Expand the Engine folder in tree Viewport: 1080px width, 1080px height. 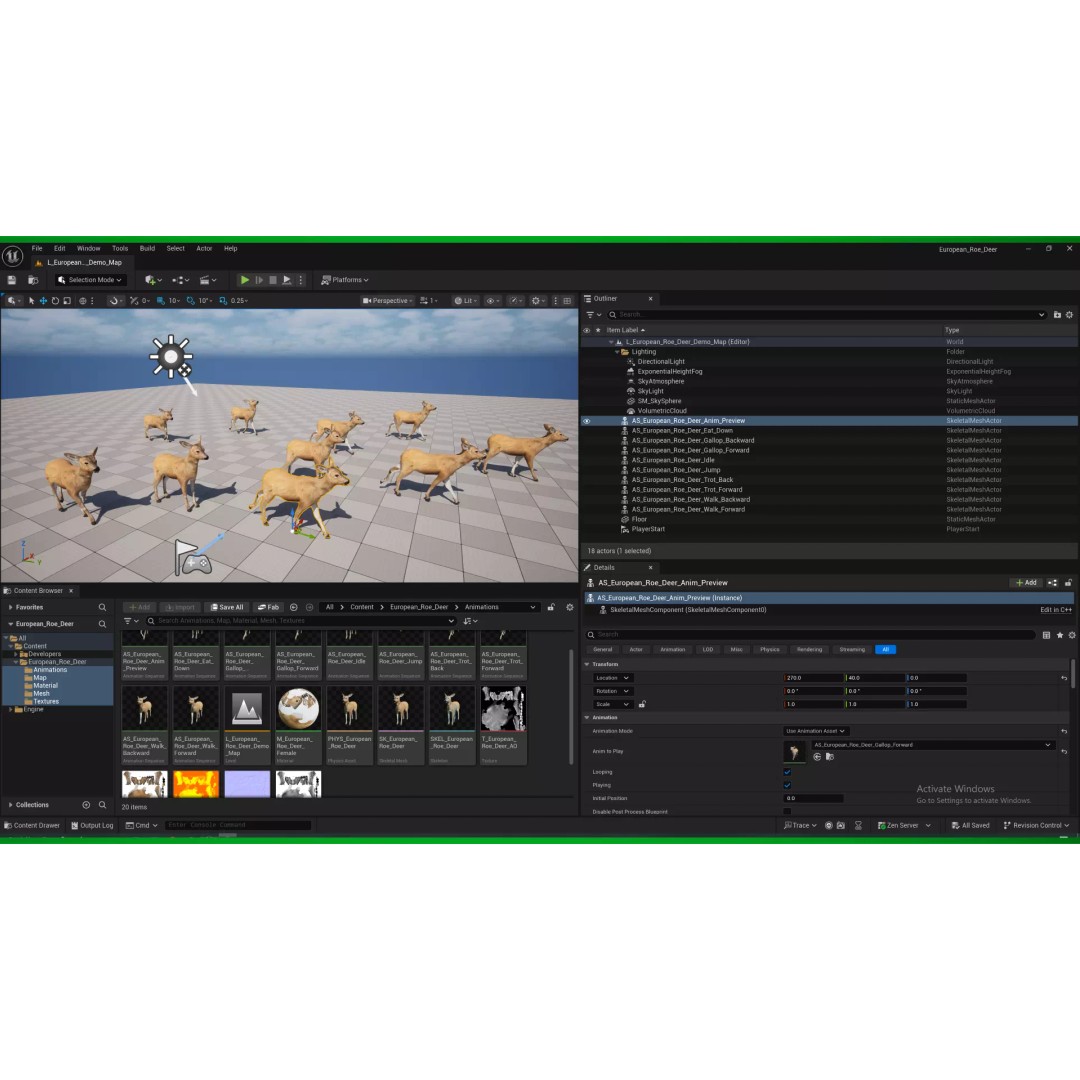point(10,709)
